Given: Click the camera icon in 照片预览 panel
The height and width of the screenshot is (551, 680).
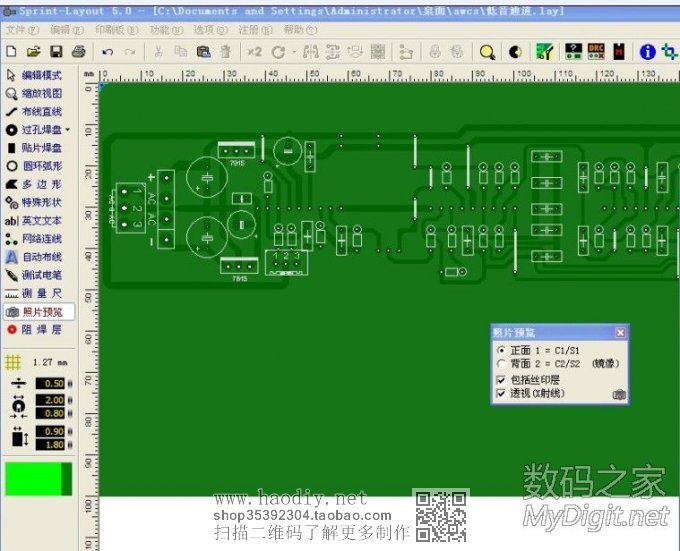Looking at the screenshot, I should click(620, 395).
